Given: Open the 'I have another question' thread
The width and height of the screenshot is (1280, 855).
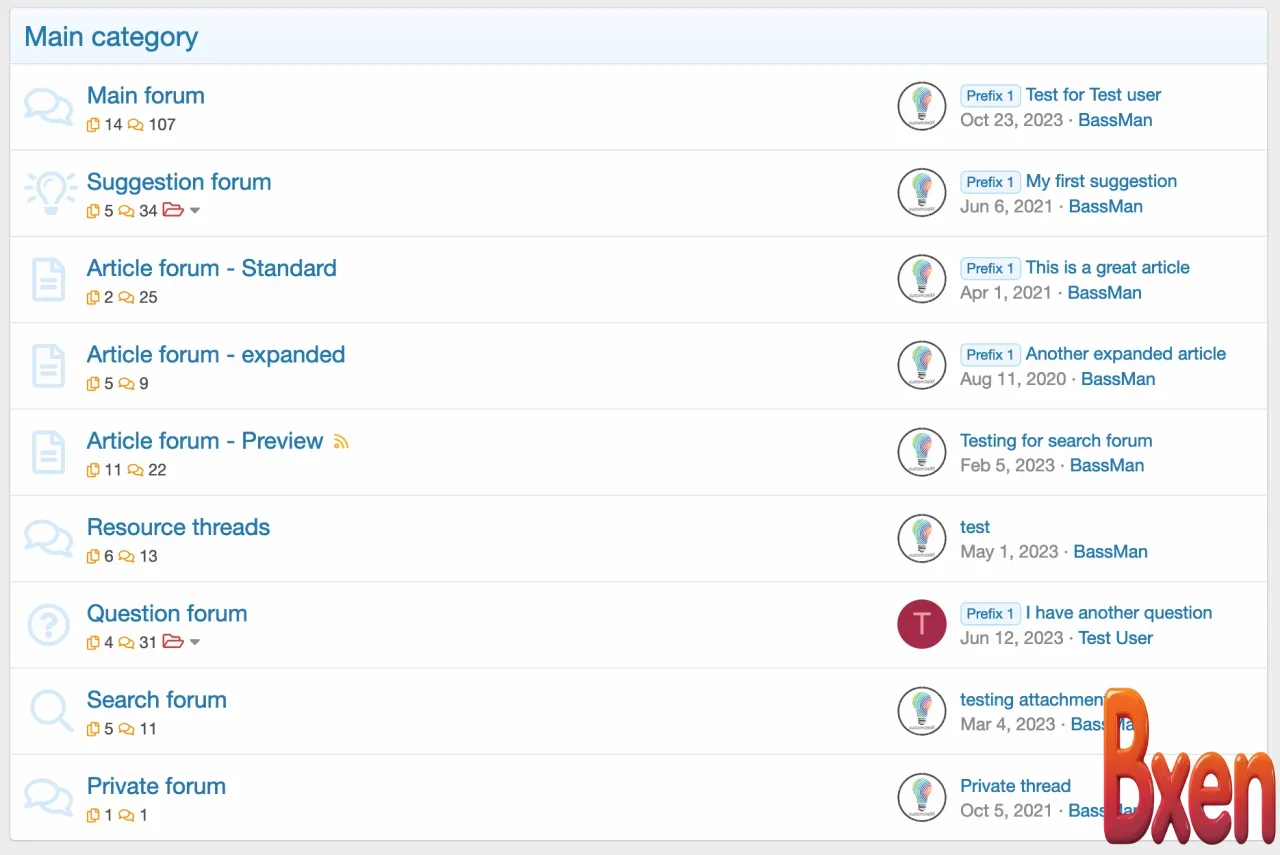Looking at the screenshot, I should point(1118,613).
